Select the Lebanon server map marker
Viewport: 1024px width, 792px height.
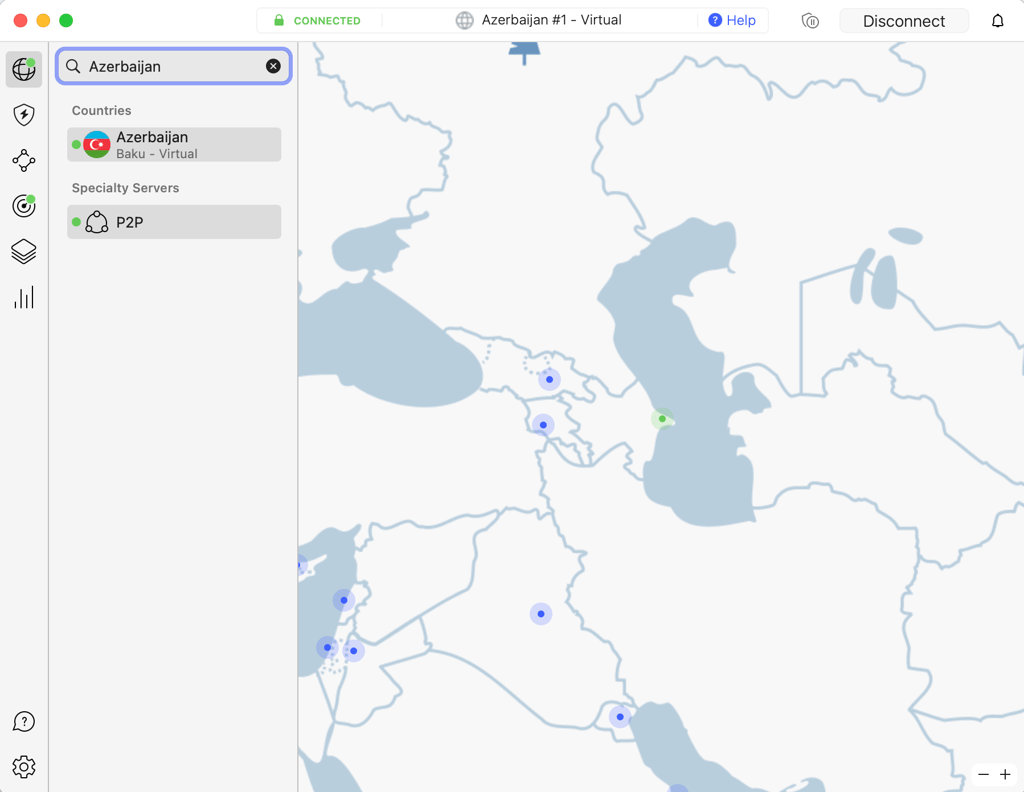[344, 600]
